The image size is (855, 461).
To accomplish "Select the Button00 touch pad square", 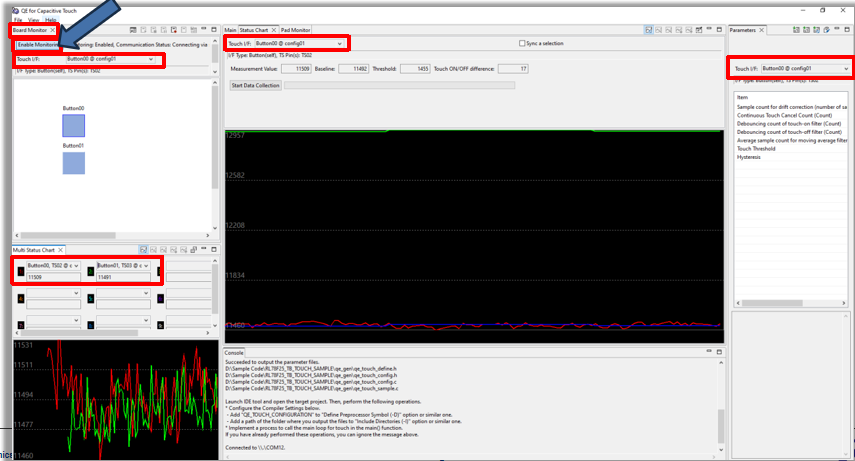I will click(74, 125).
